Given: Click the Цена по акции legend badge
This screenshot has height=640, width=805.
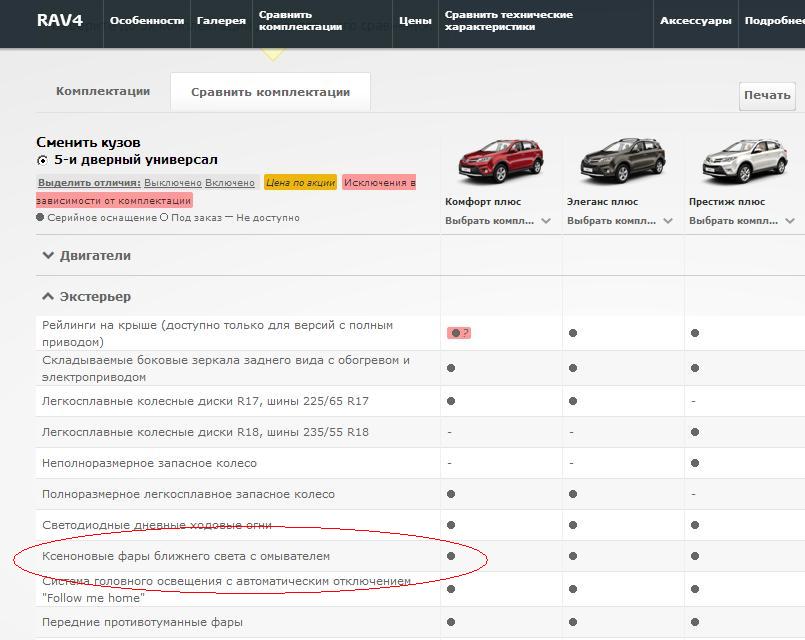Looking at the screenshot, I should [x=300, y=182].
